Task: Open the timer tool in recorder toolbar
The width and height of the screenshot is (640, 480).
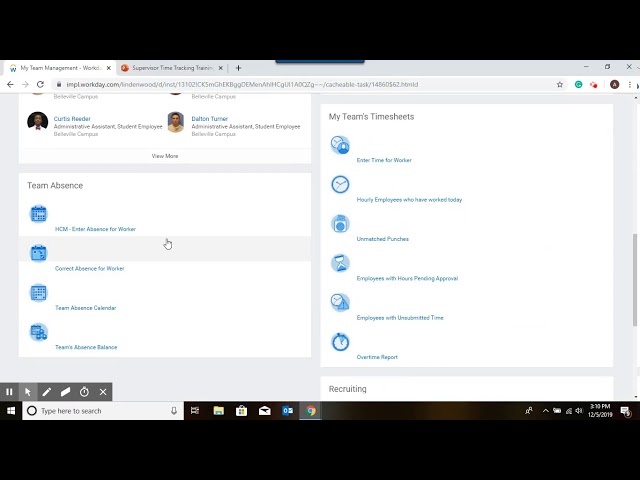Action: click(x=84, y=392)
